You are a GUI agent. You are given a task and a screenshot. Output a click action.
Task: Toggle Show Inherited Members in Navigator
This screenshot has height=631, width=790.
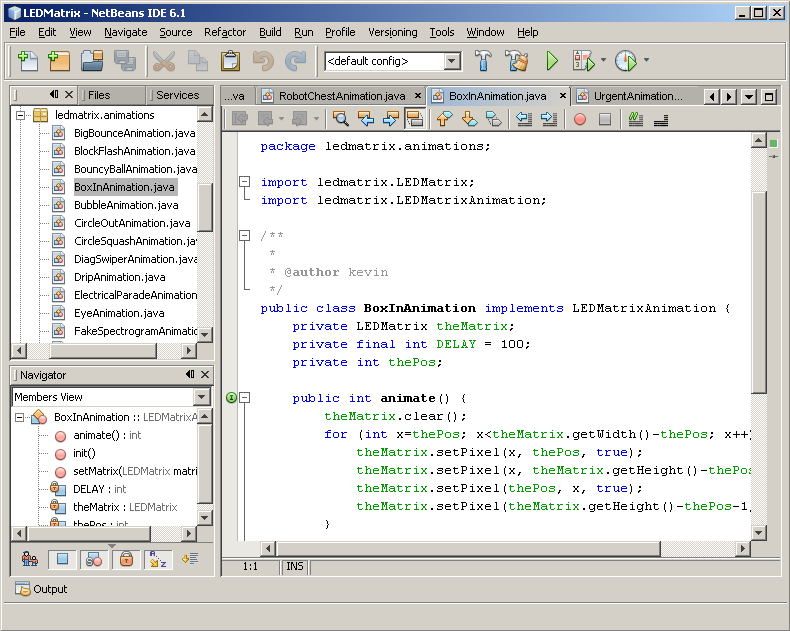[x=30, y=559]
